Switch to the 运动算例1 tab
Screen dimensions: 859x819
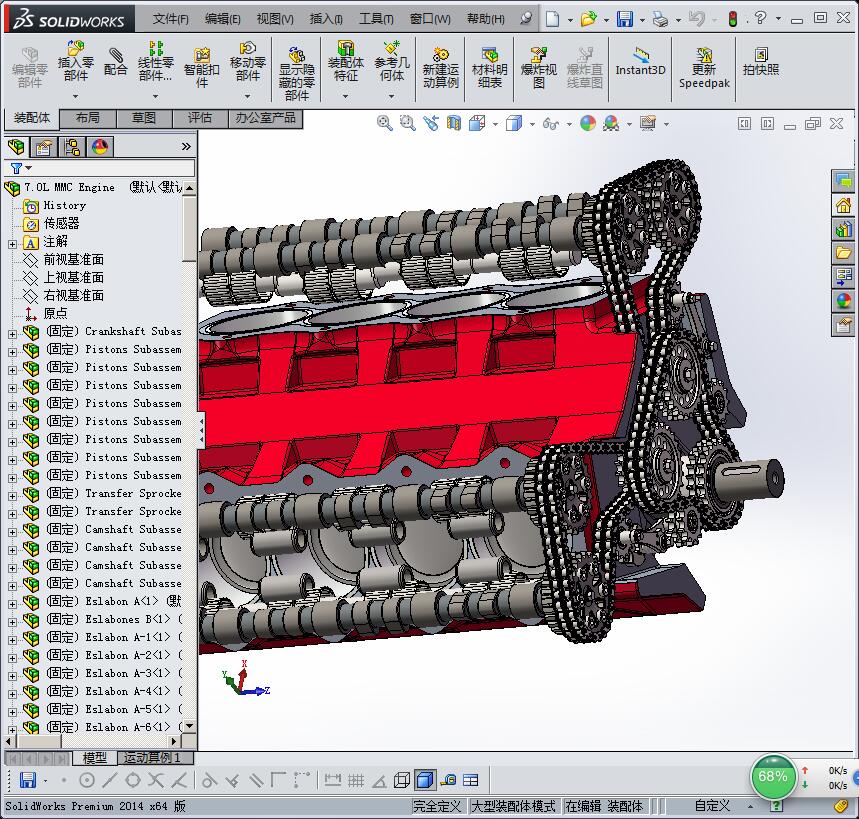[153, 758]
